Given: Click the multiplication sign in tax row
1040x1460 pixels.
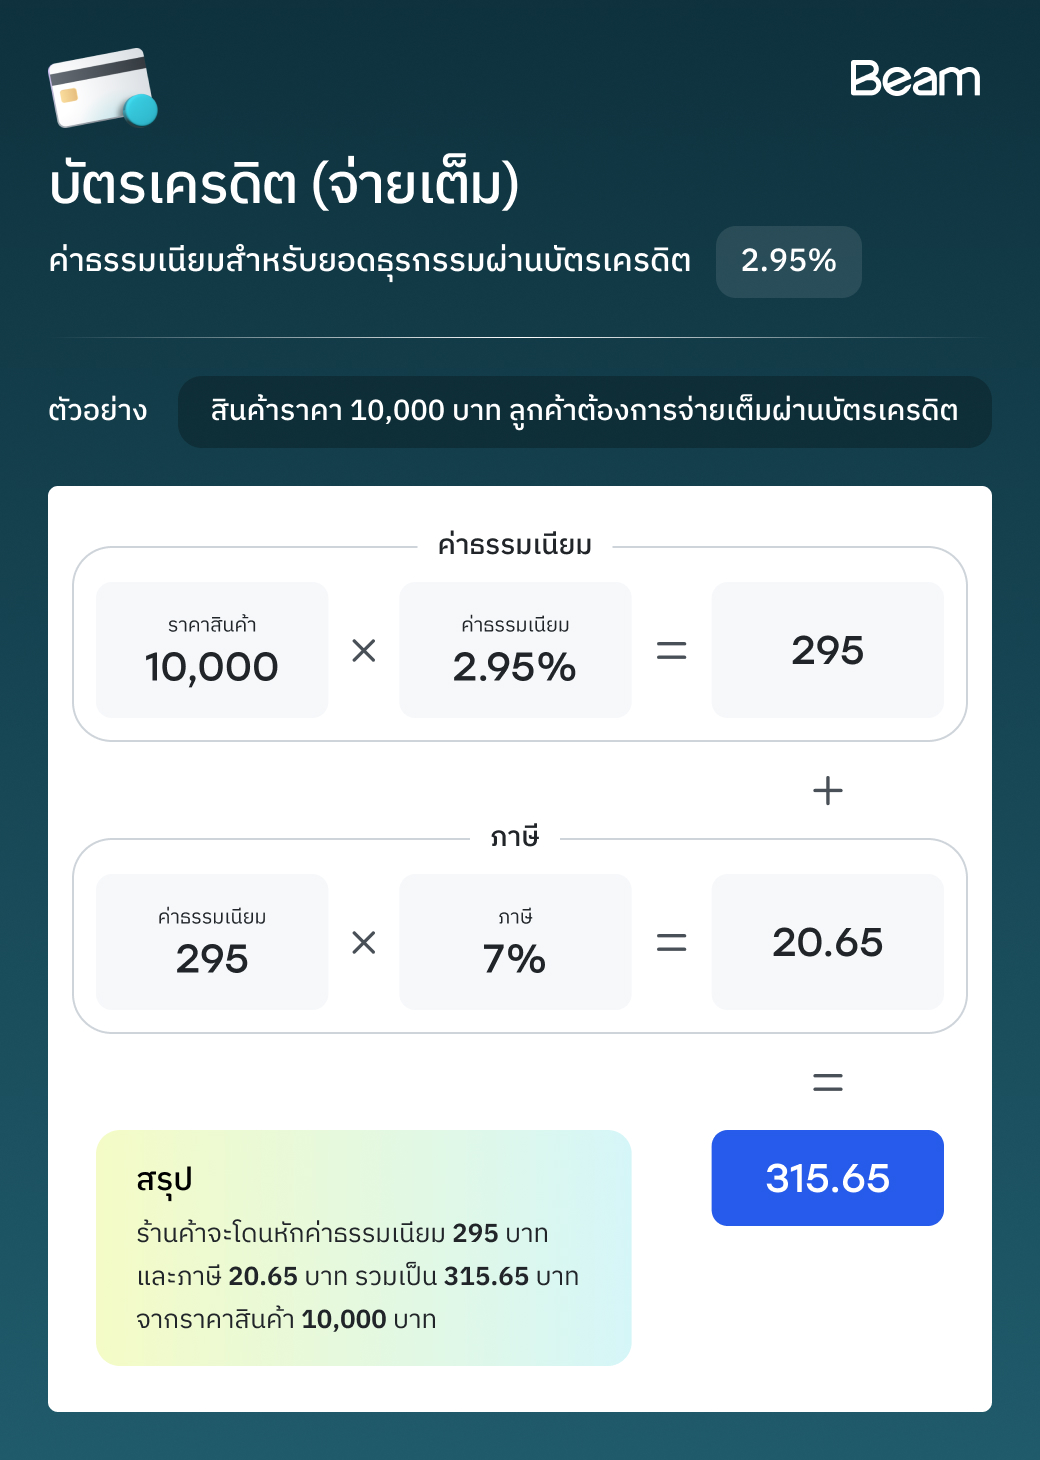Looking at the screenshot, I should 364,942.
